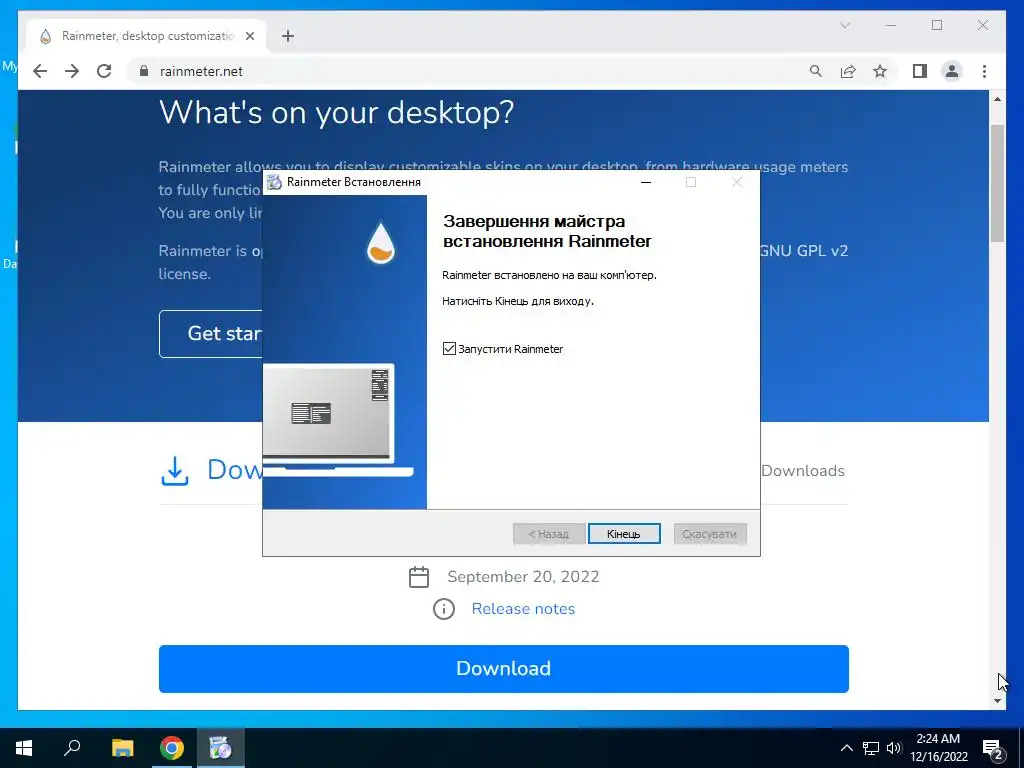Open Chrome three-dot menu

click(x=984, y=71)
